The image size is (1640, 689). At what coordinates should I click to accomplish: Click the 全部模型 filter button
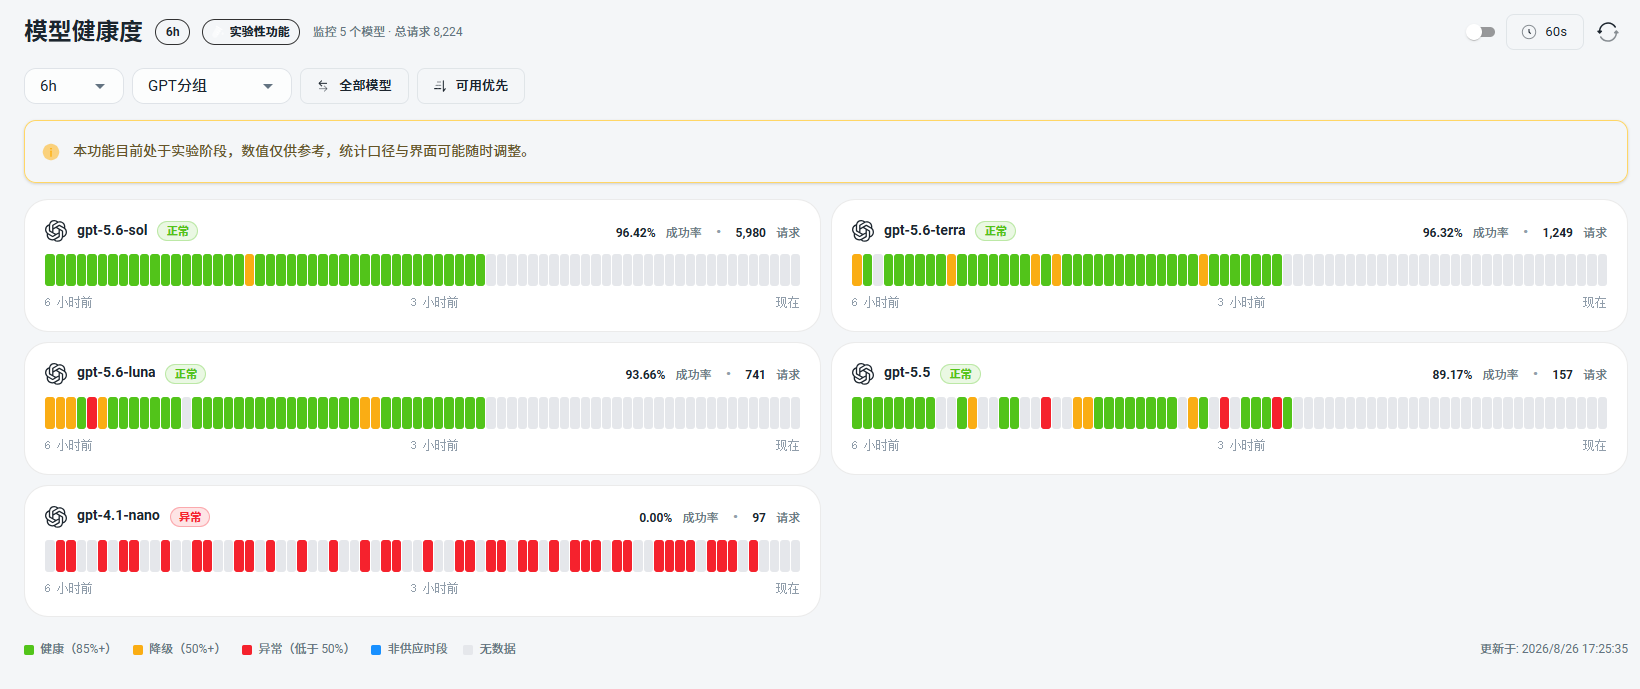(x=354, y=86)
